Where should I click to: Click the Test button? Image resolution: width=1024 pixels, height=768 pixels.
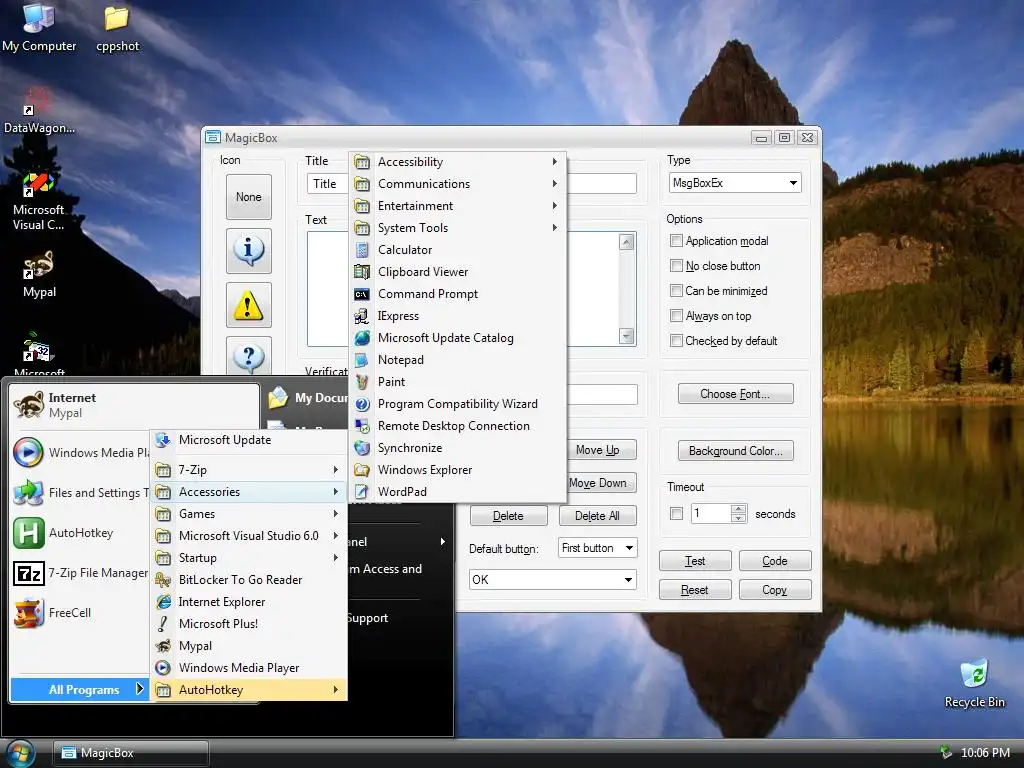coord(695,561)
